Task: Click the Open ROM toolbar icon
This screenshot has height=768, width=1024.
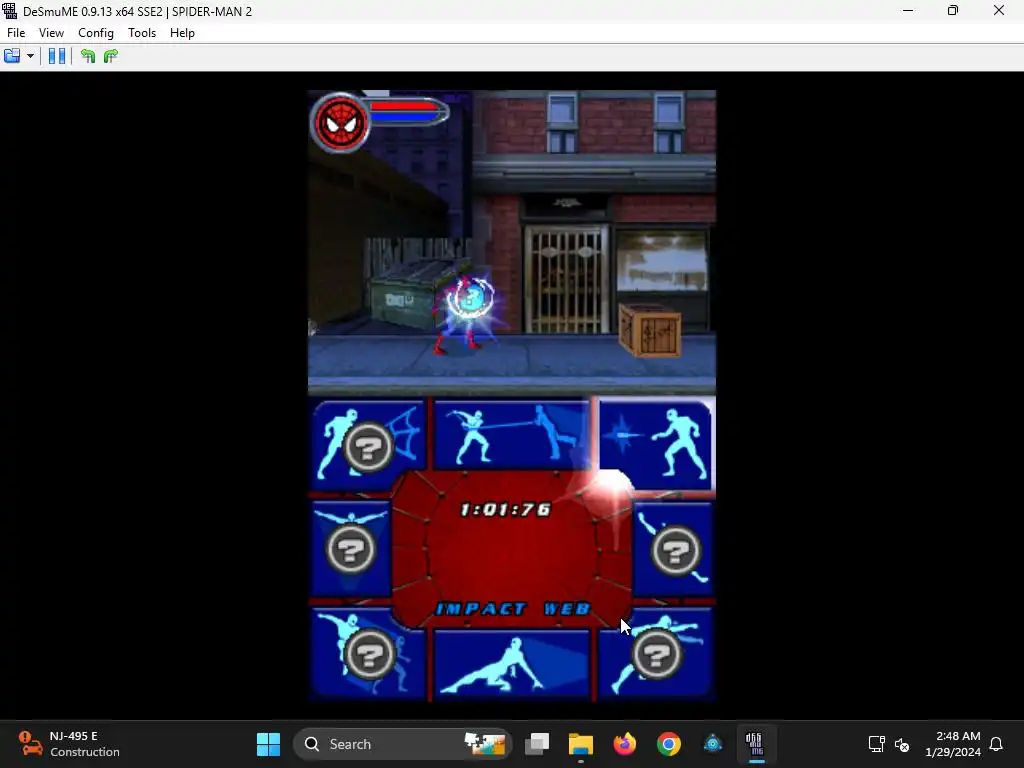Action: [12, 56]
